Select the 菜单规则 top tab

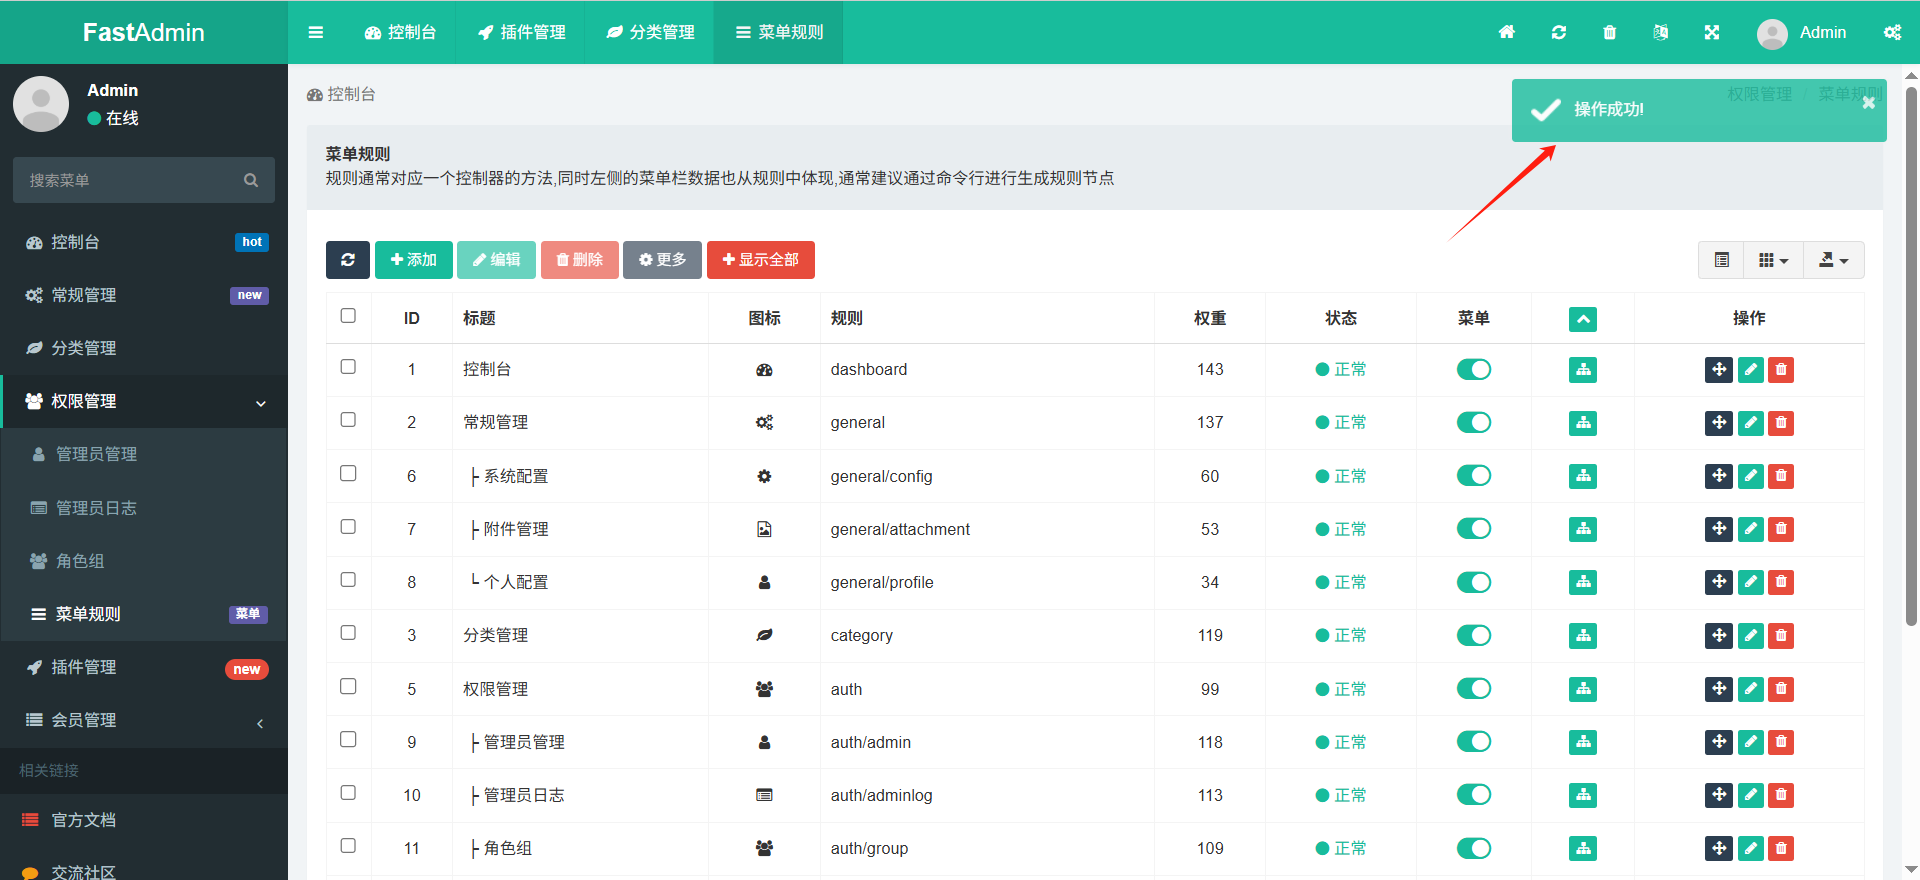779,32
